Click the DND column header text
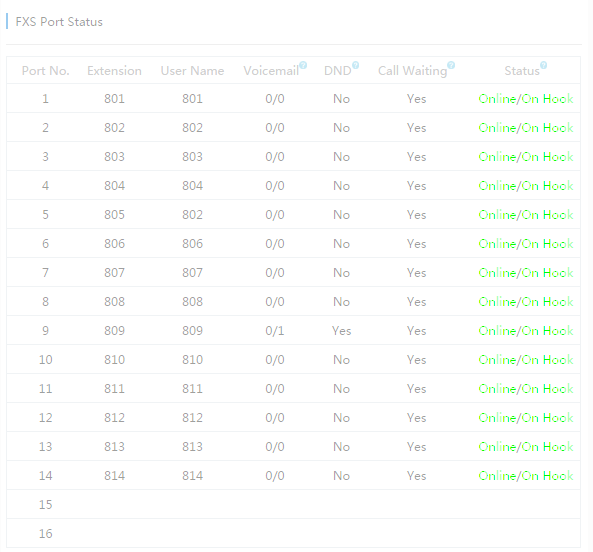593x552 pixels. pyautogui.click(x=338, y=71)
